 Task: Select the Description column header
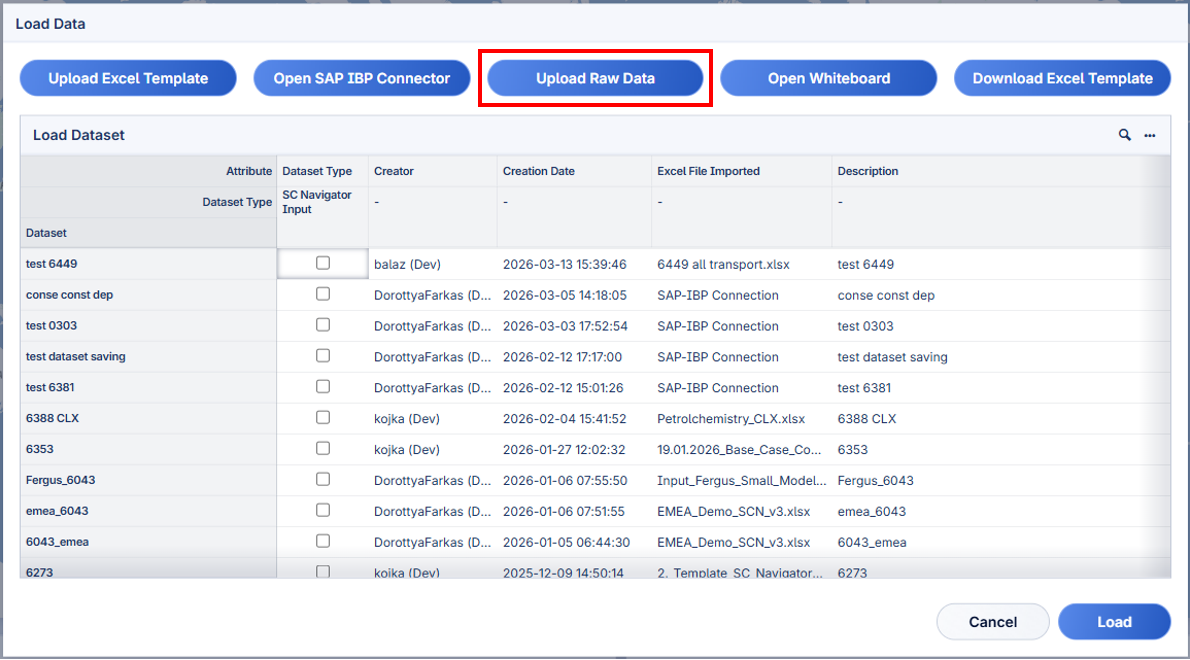868,171
